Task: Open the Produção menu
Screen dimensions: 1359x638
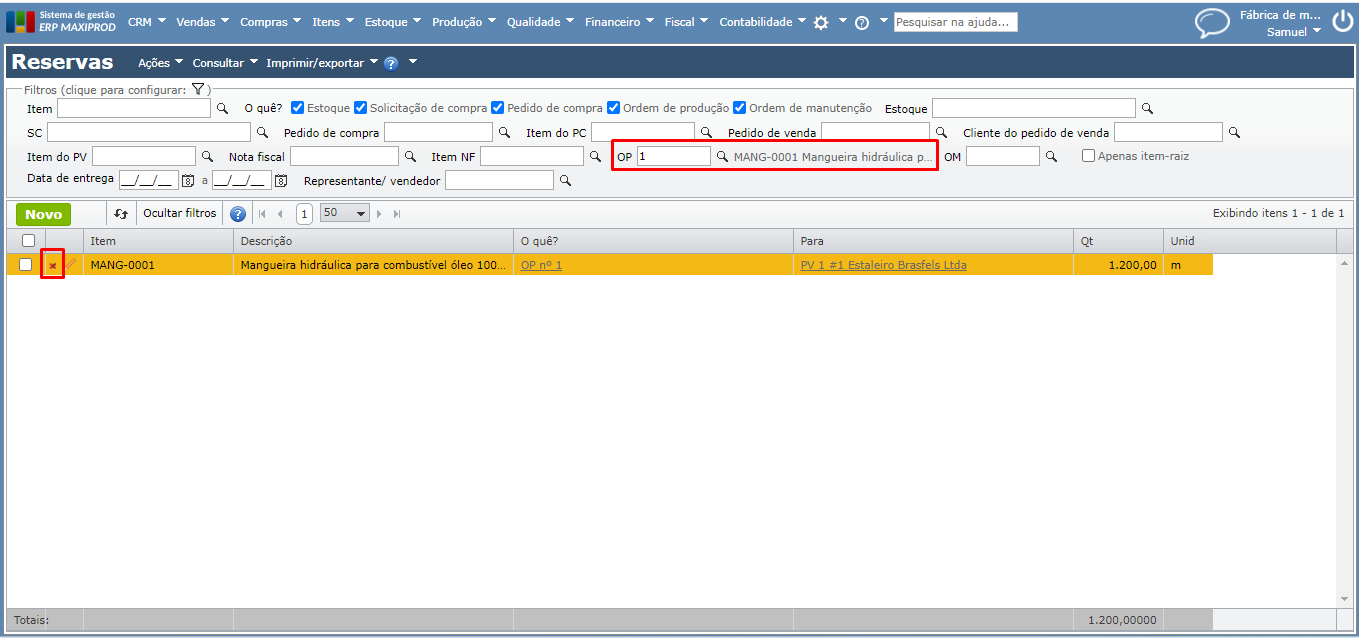Action: point(464,22)
